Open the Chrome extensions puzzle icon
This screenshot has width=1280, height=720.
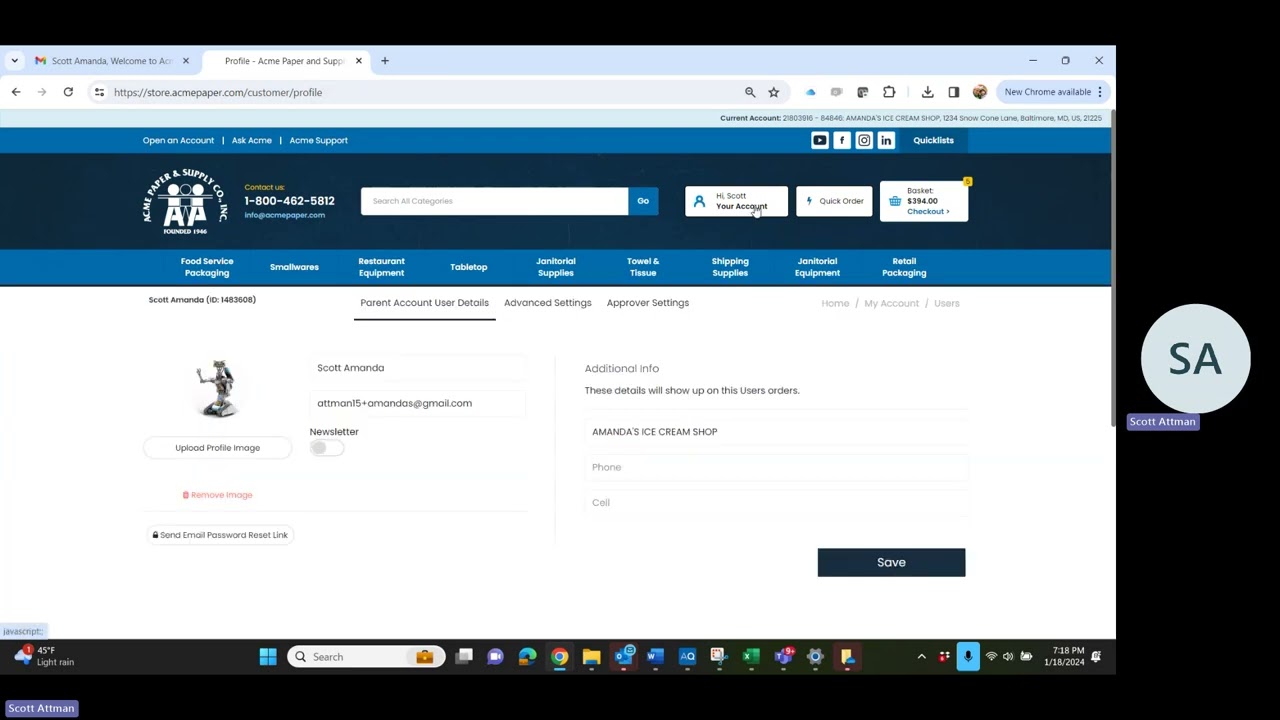889,92
